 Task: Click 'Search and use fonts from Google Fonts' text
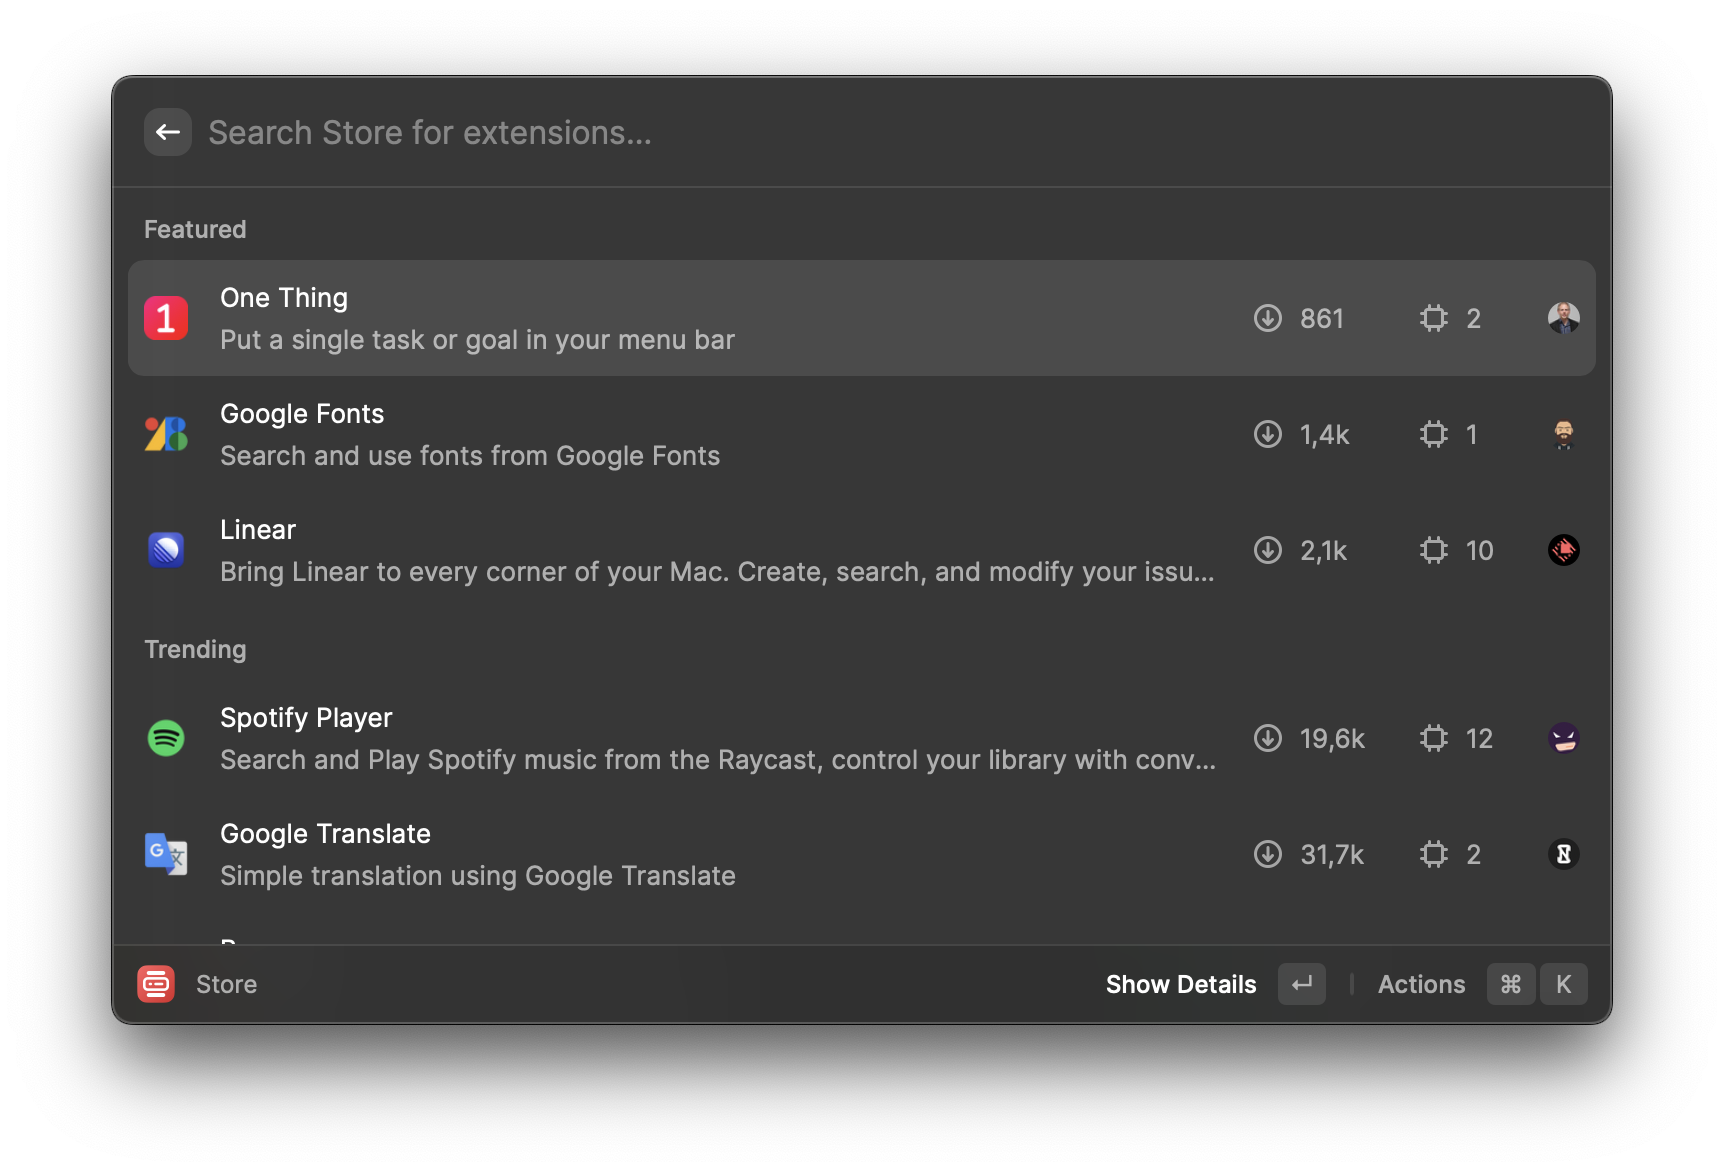pyautogui.click(x=470, y=456)
